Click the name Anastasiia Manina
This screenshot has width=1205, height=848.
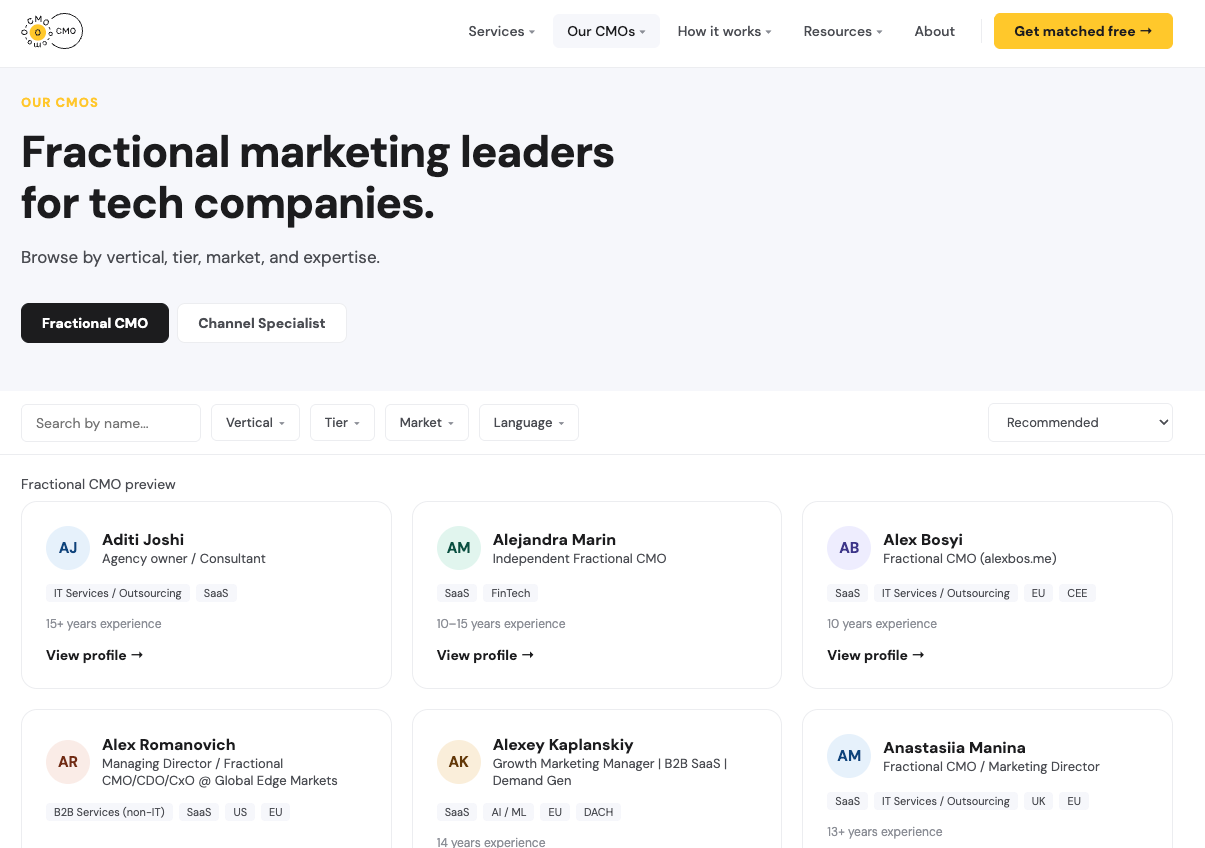[954, 747]
